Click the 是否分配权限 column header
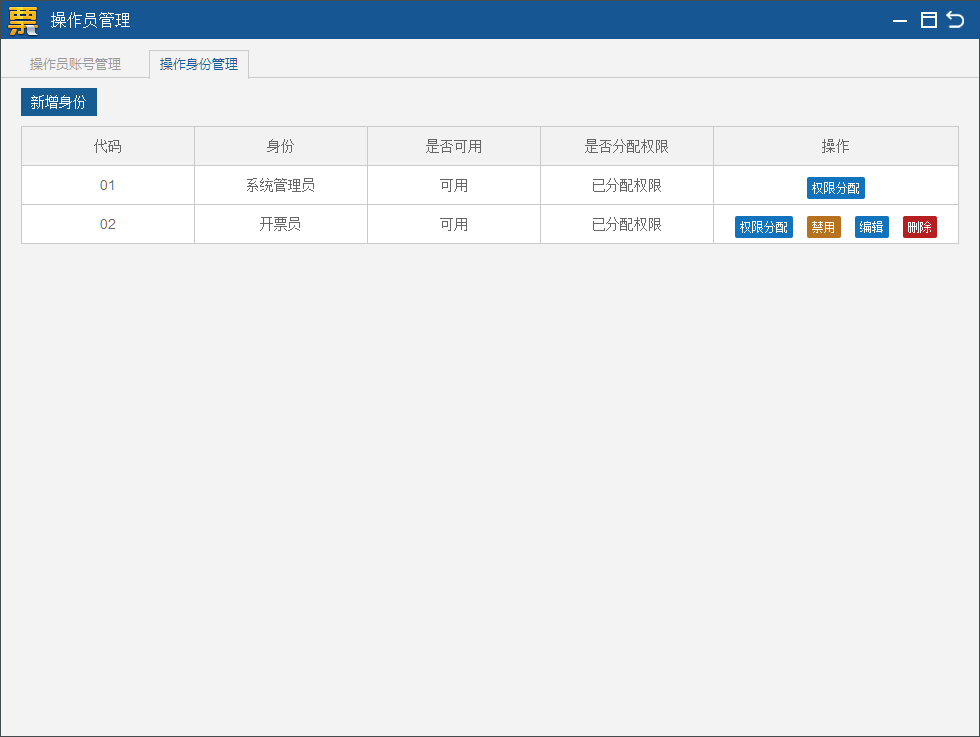Viewport: 980px width, 737px height. pos(627,146)
